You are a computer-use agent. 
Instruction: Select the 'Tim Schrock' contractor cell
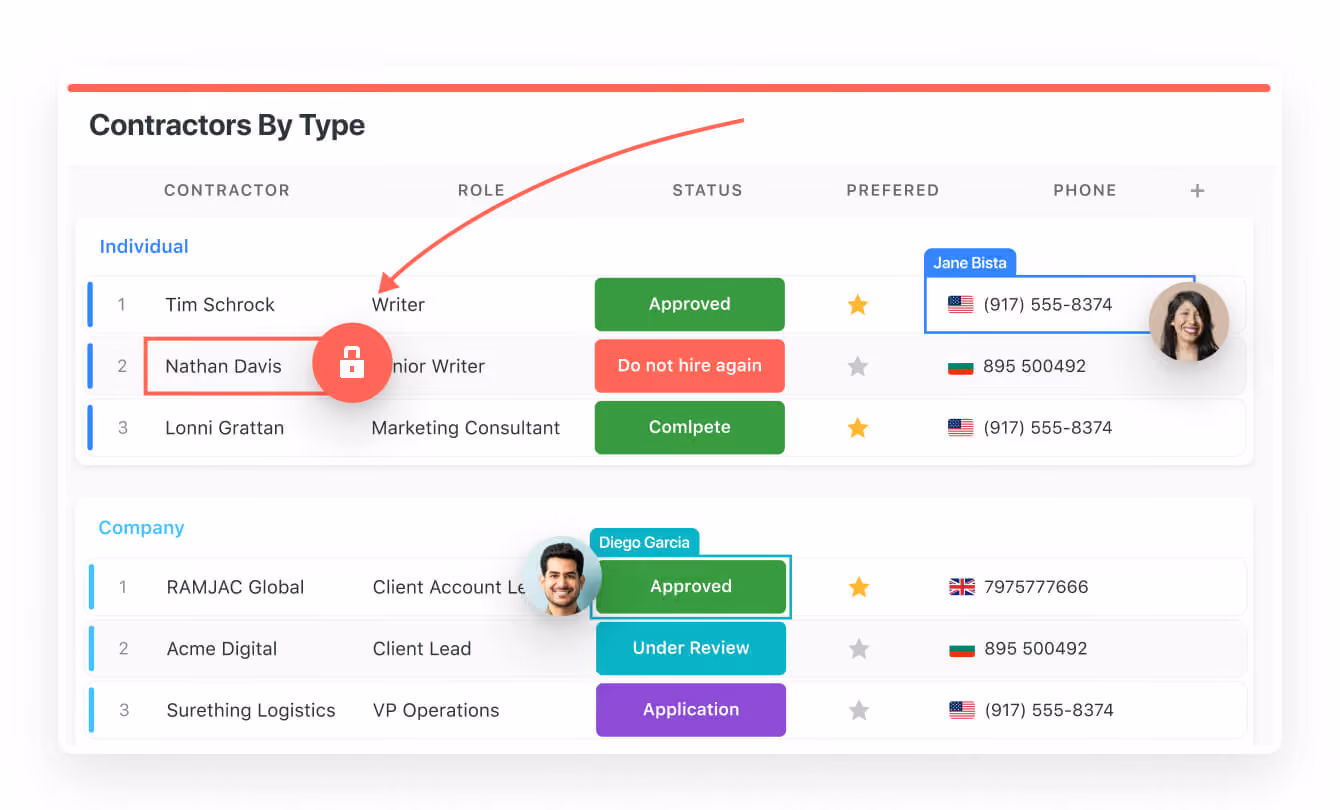tap(220, 305)
